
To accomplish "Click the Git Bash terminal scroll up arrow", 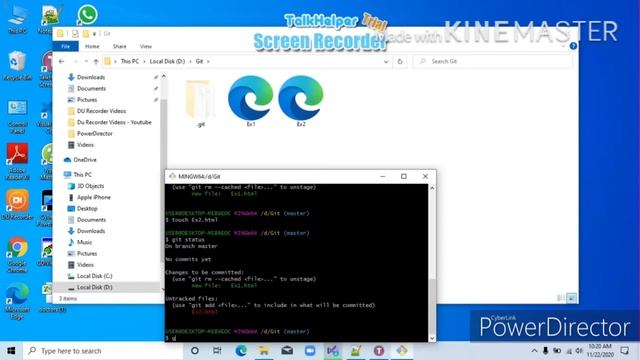I will point(432,188).
